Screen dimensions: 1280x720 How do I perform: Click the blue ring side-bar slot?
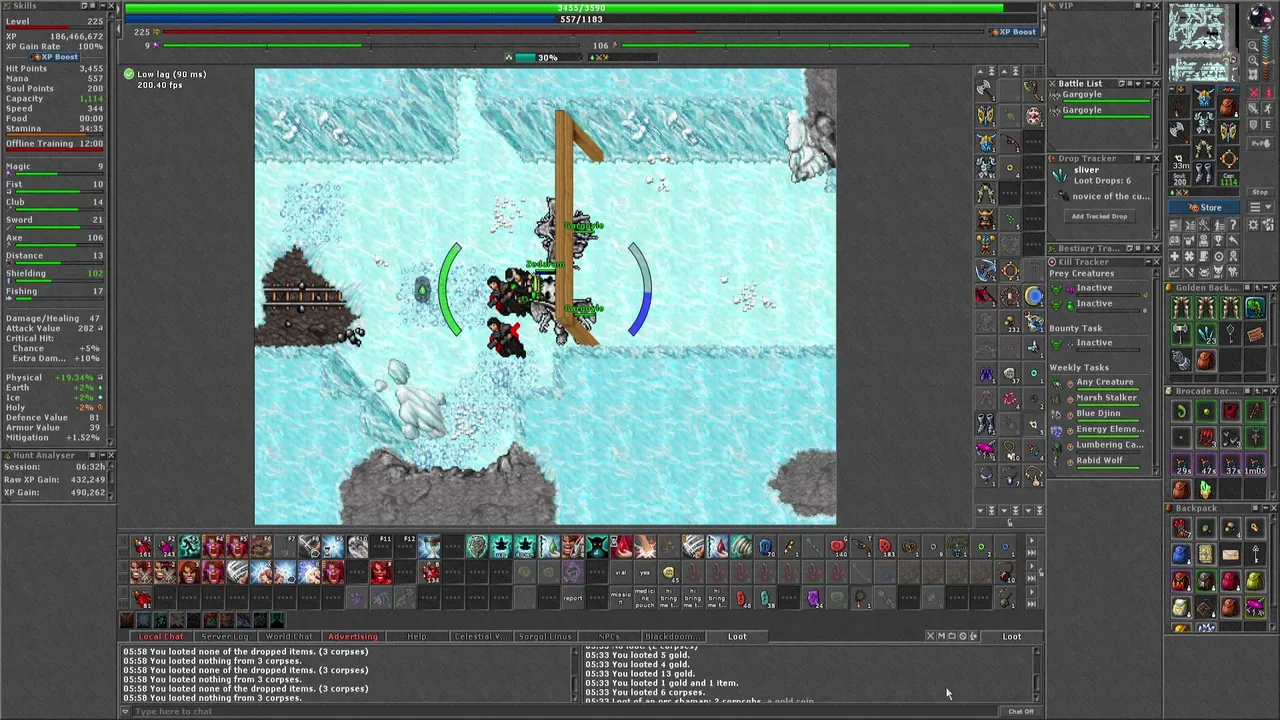(x=1033, y=296)
